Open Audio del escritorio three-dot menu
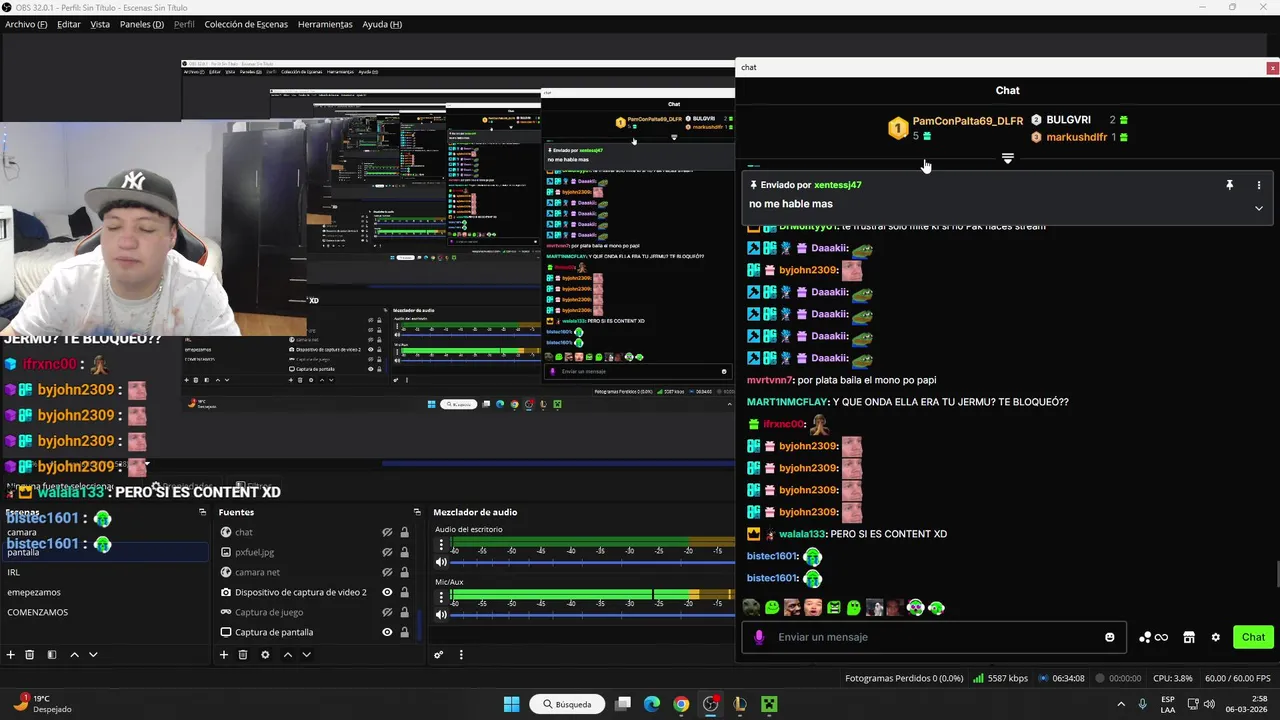 (x=441, y=545)
